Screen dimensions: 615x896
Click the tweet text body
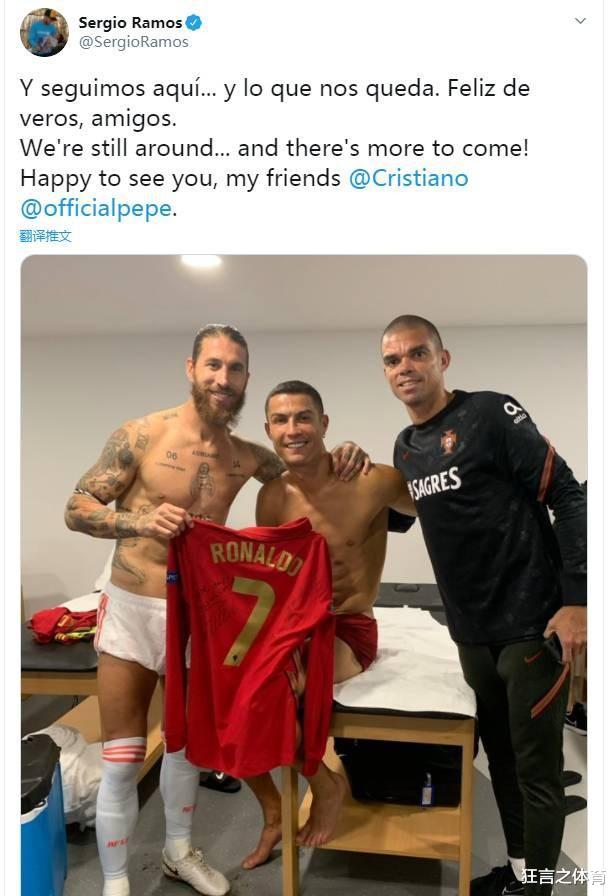pos(275,148)
